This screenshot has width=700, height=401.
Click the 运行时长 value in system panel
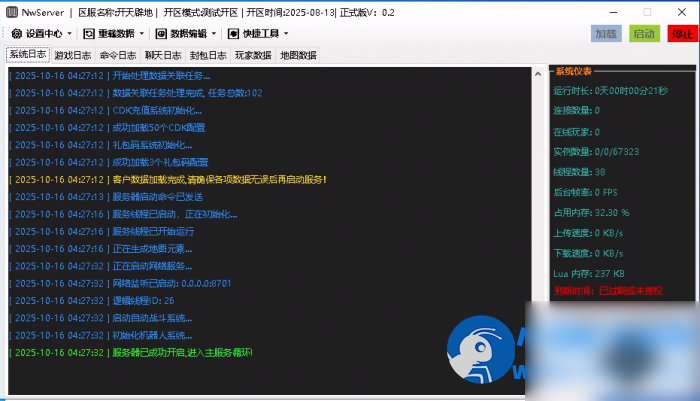coord(631,91)
